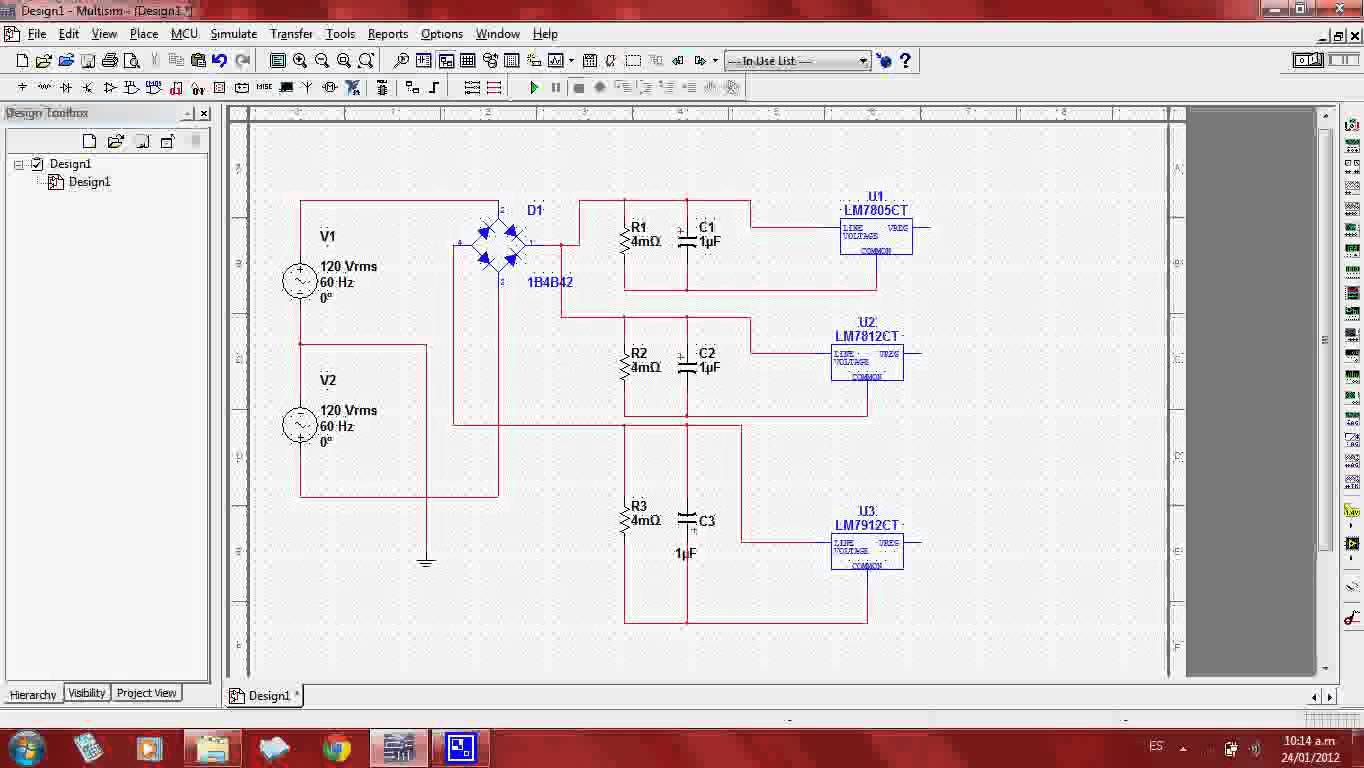This screenshot has height=768, width=1364.
Task: New design icon in Design Toolbox
Action: pyautogui.click(x=90, y=141)
